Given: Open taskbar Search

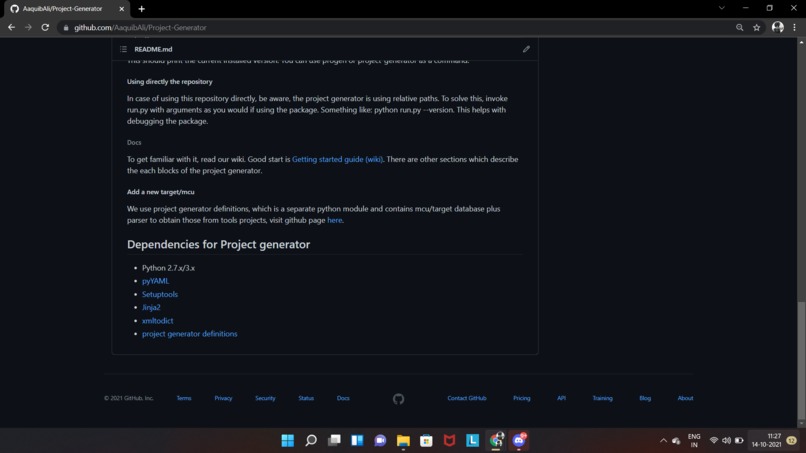Looking at the screenshot, I should tap(311, 441).
